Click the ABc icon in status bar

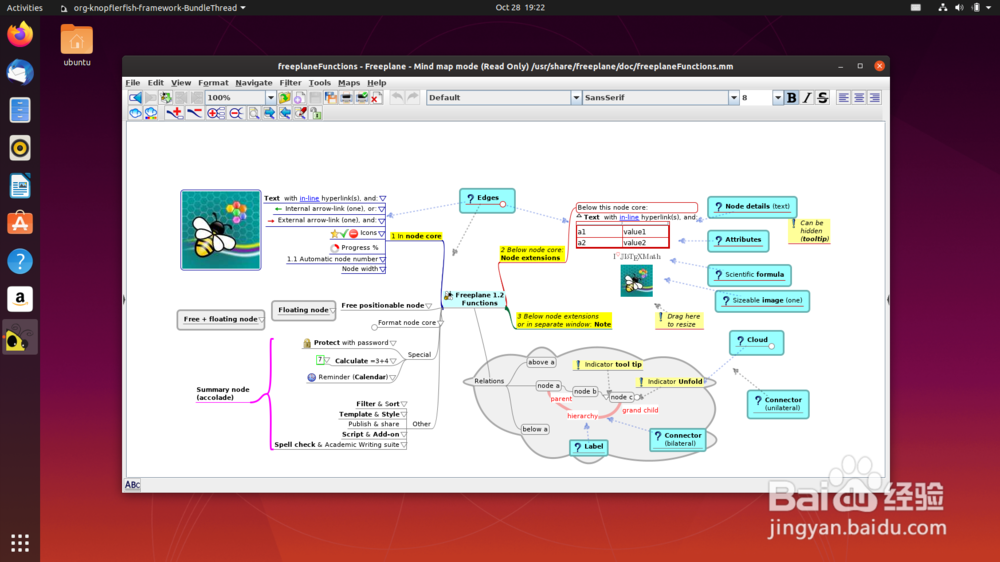coord(132,485)
